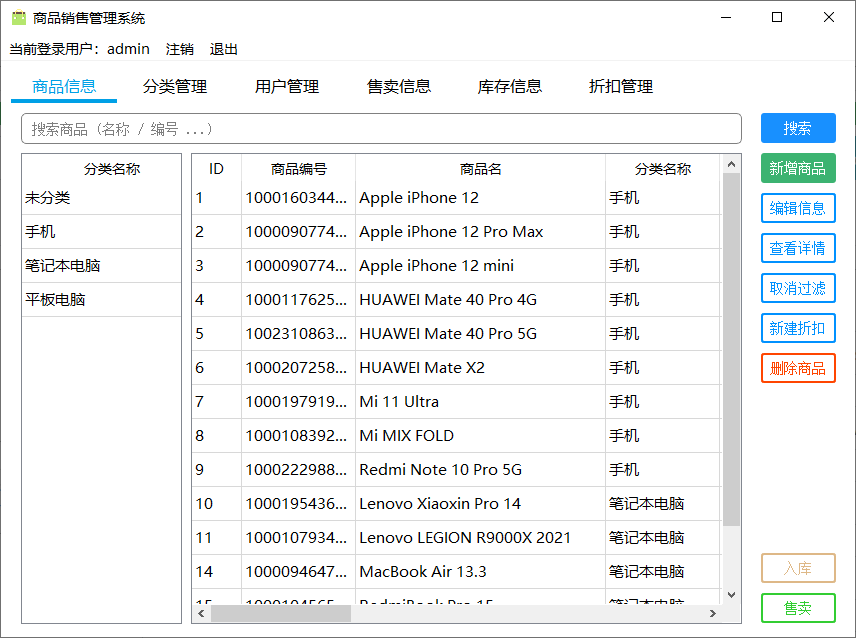Screen dimensions: 856x638
Task: Click 笔记本电脑 category cell of MacBook Air row
Action: tap(663, 571)
